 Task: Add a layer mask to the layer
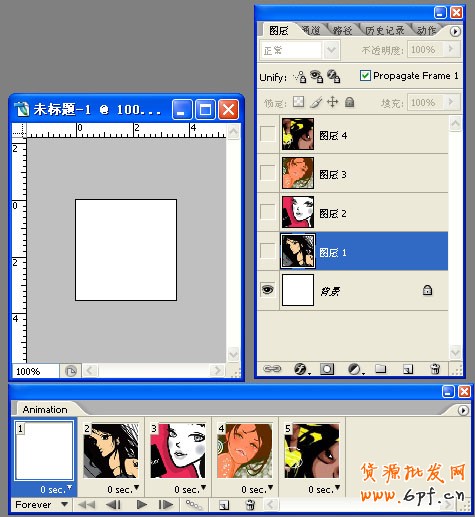tap(327, 369)
